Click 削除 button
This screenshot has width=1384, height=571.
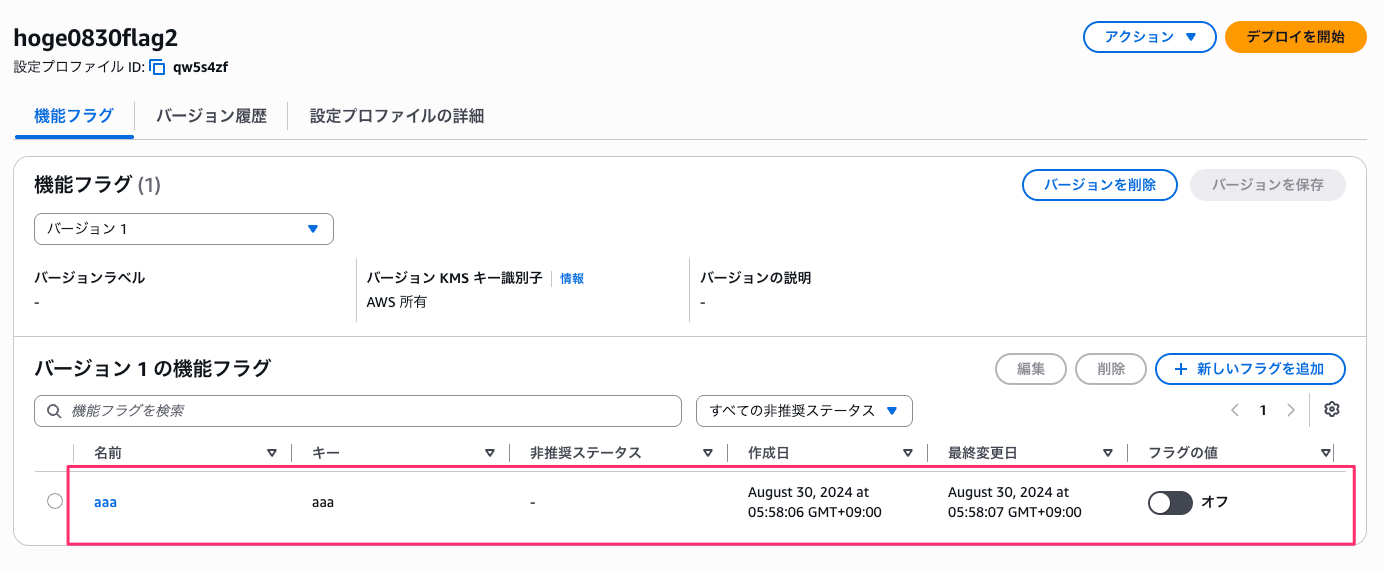click(1111, 369)
